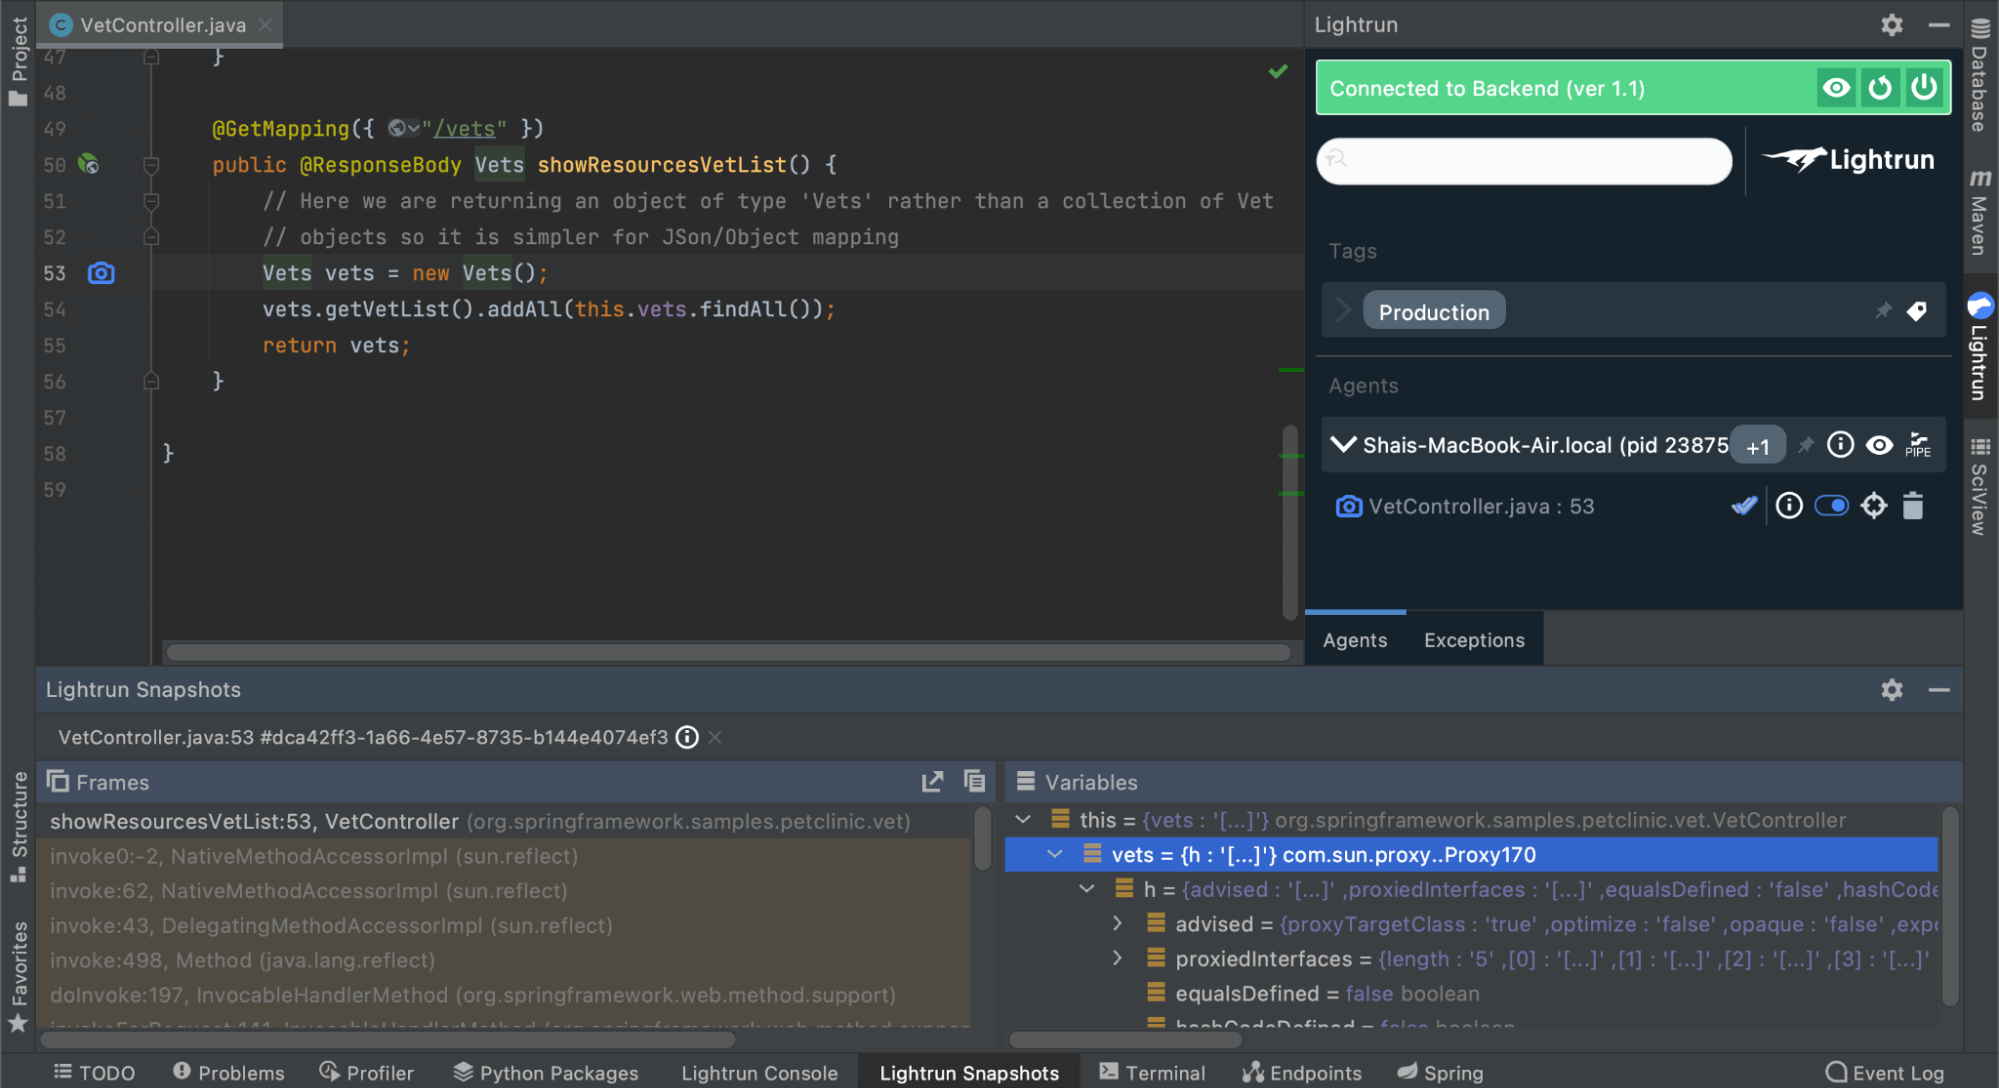Open the Event Log
1999x1089 pixels.
[1884, 1073]
